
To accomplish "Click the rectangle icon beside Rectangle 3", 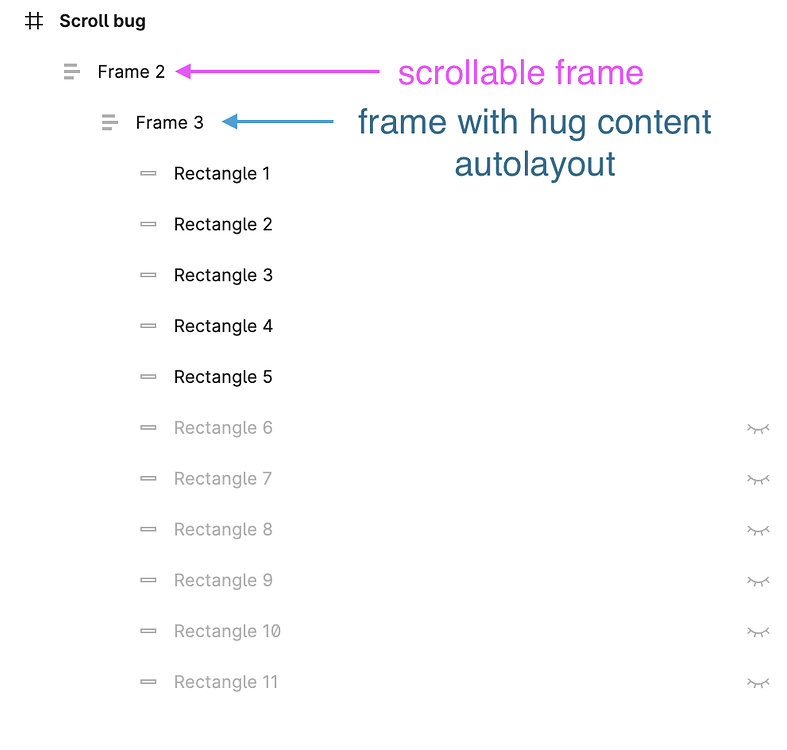I will [148, 275].
